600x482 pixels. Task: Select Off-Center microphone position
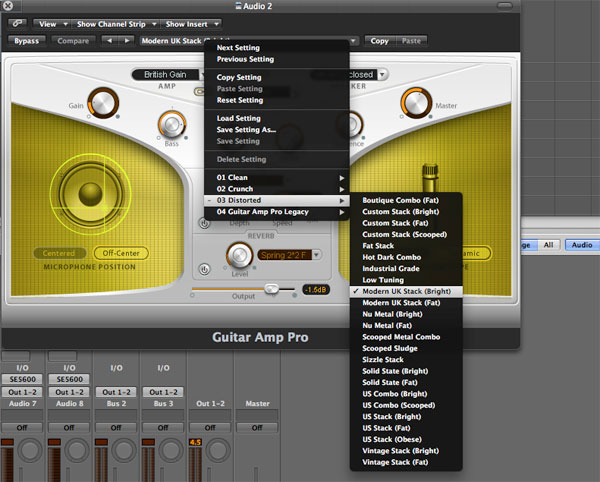[121, 253]
